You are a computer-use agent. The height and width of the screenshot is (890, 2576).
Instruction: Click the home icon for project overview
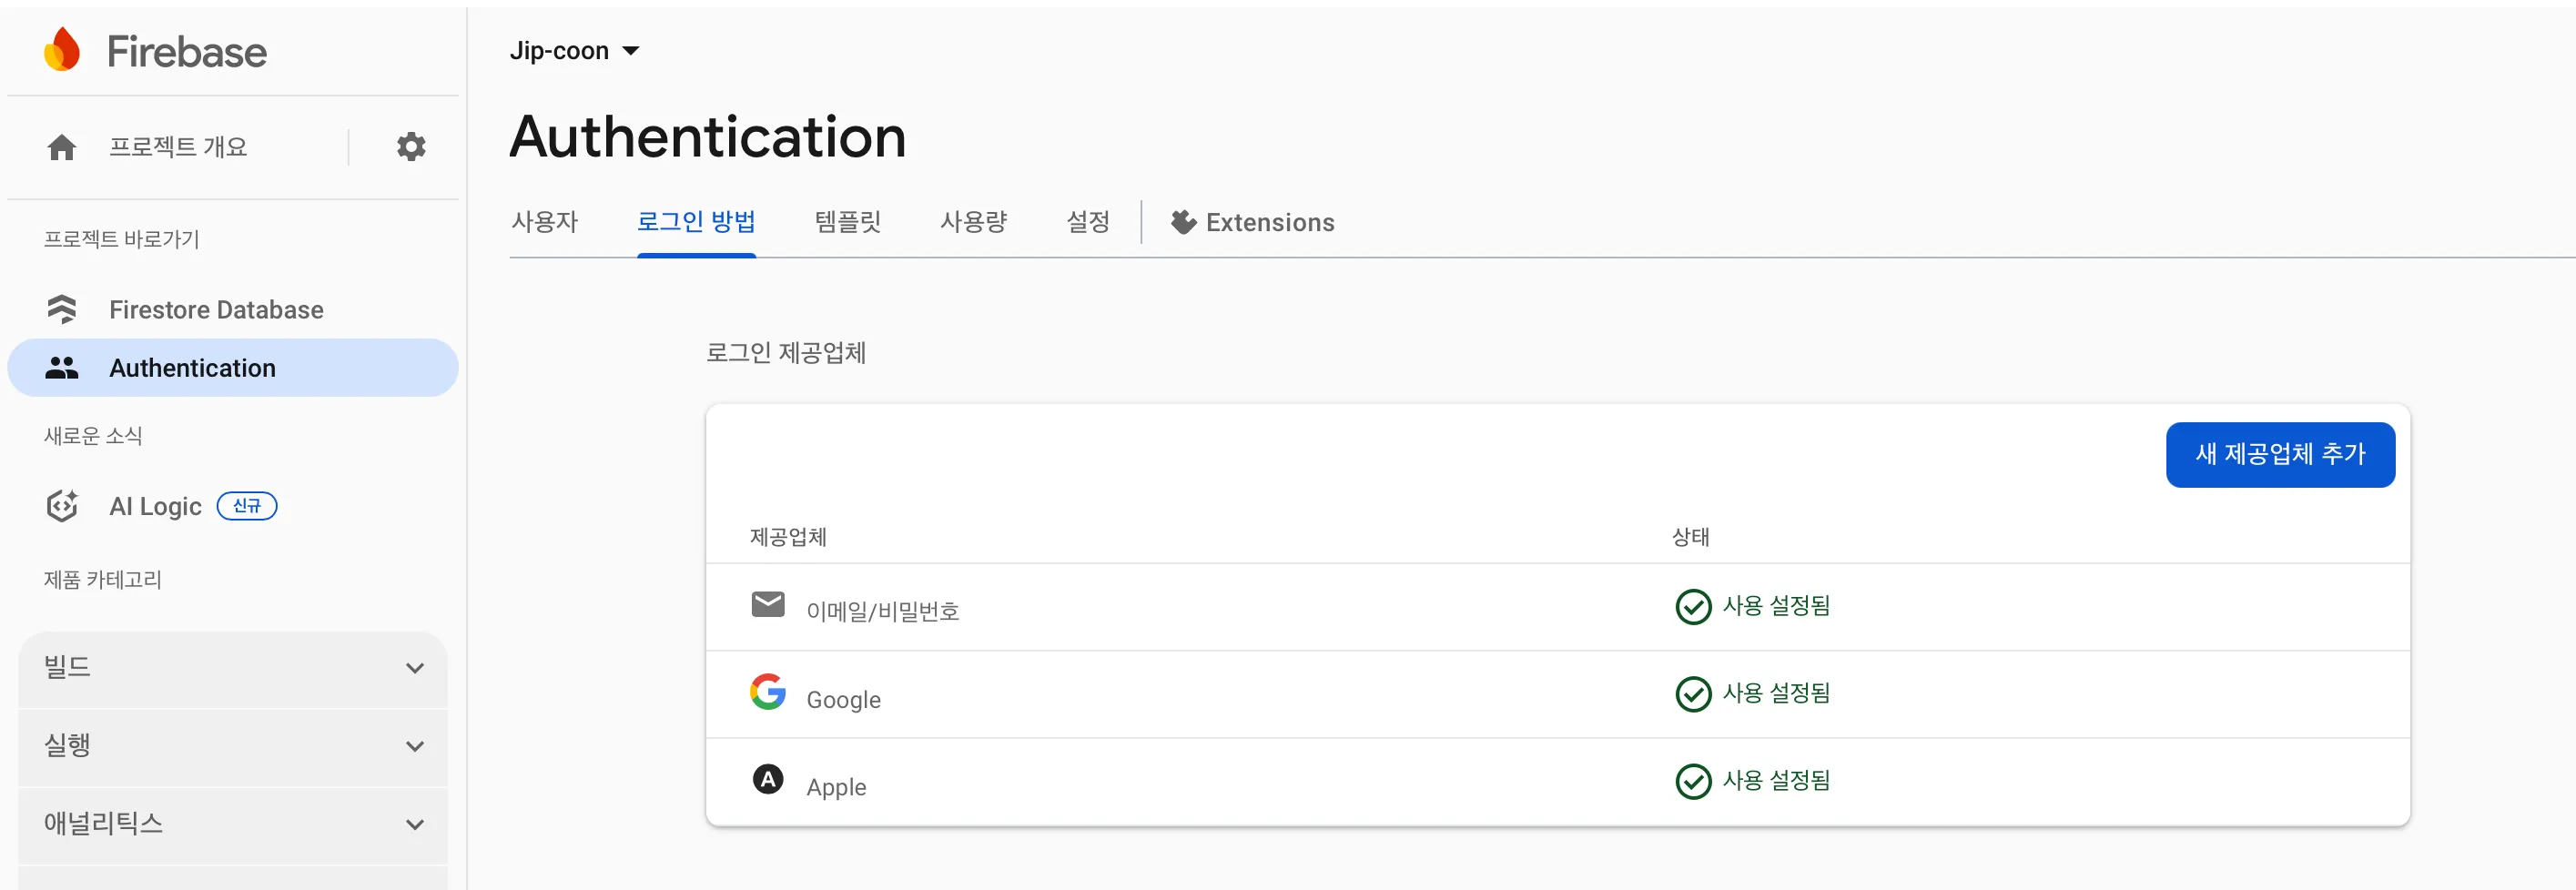click(62, 148)
